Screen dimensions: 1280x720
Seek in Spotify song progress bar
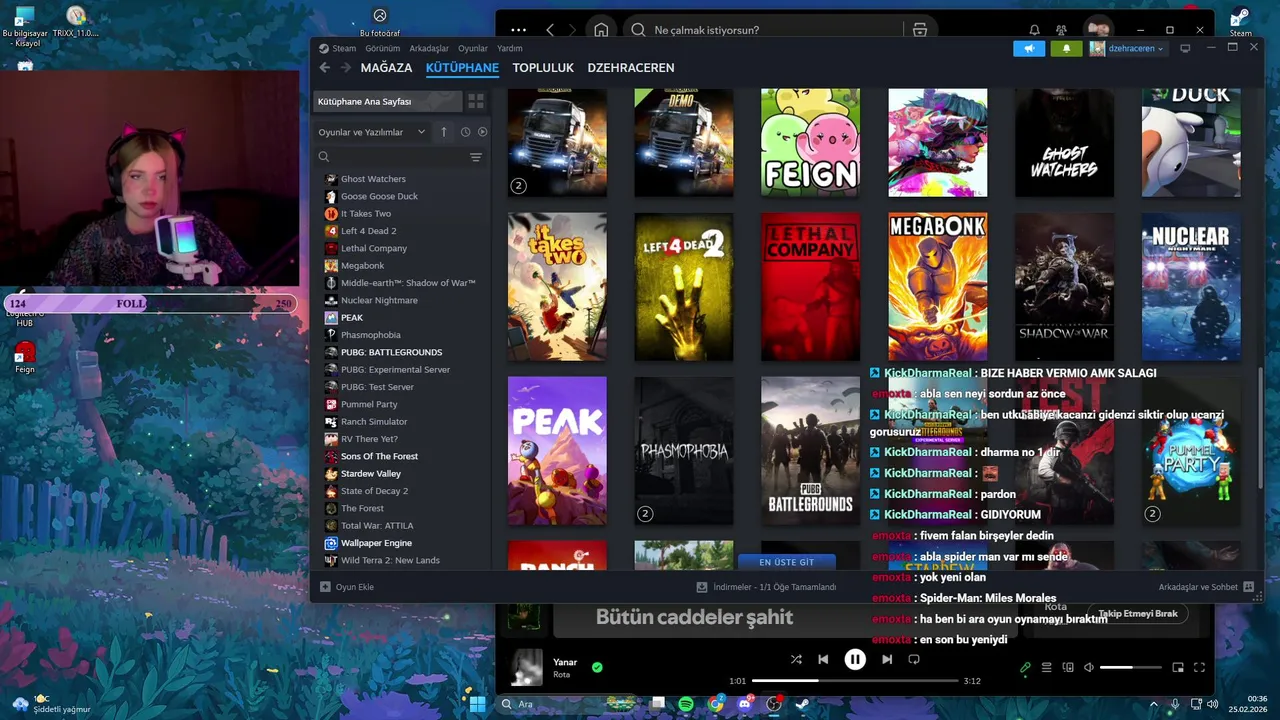click(x=855, y=681)
